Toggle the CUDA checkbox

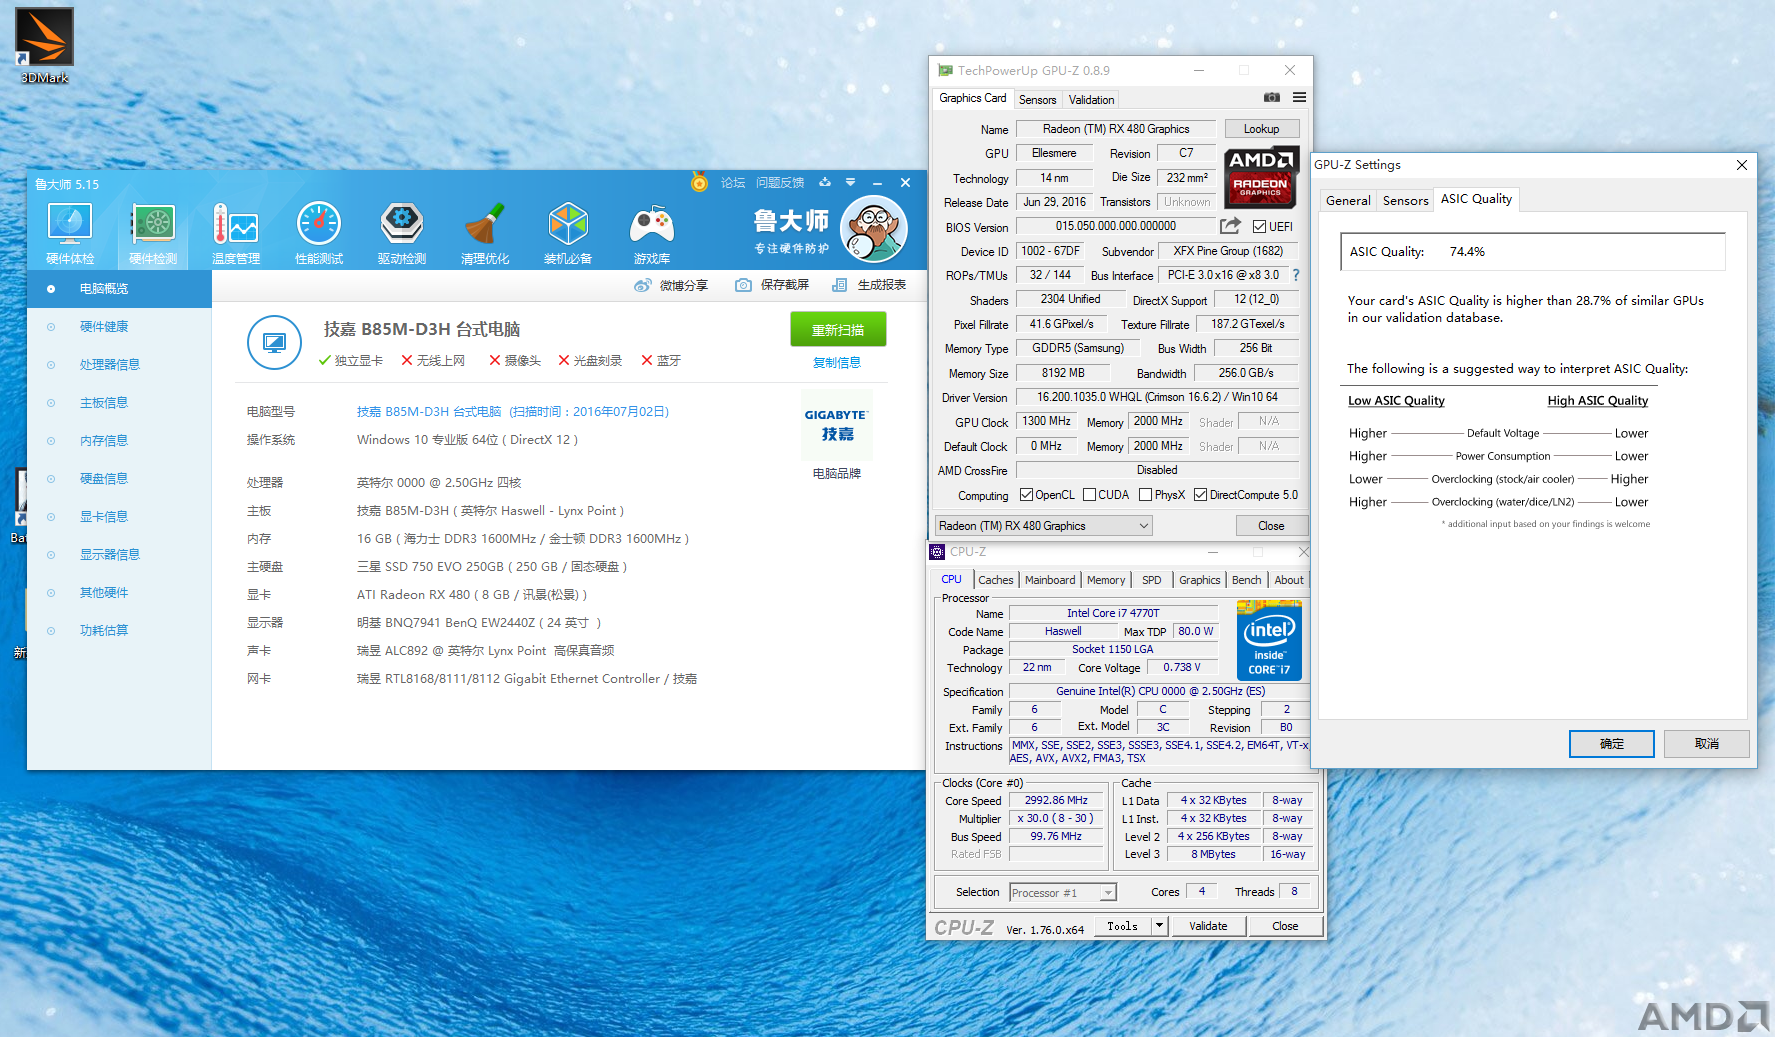(1089, 495)
